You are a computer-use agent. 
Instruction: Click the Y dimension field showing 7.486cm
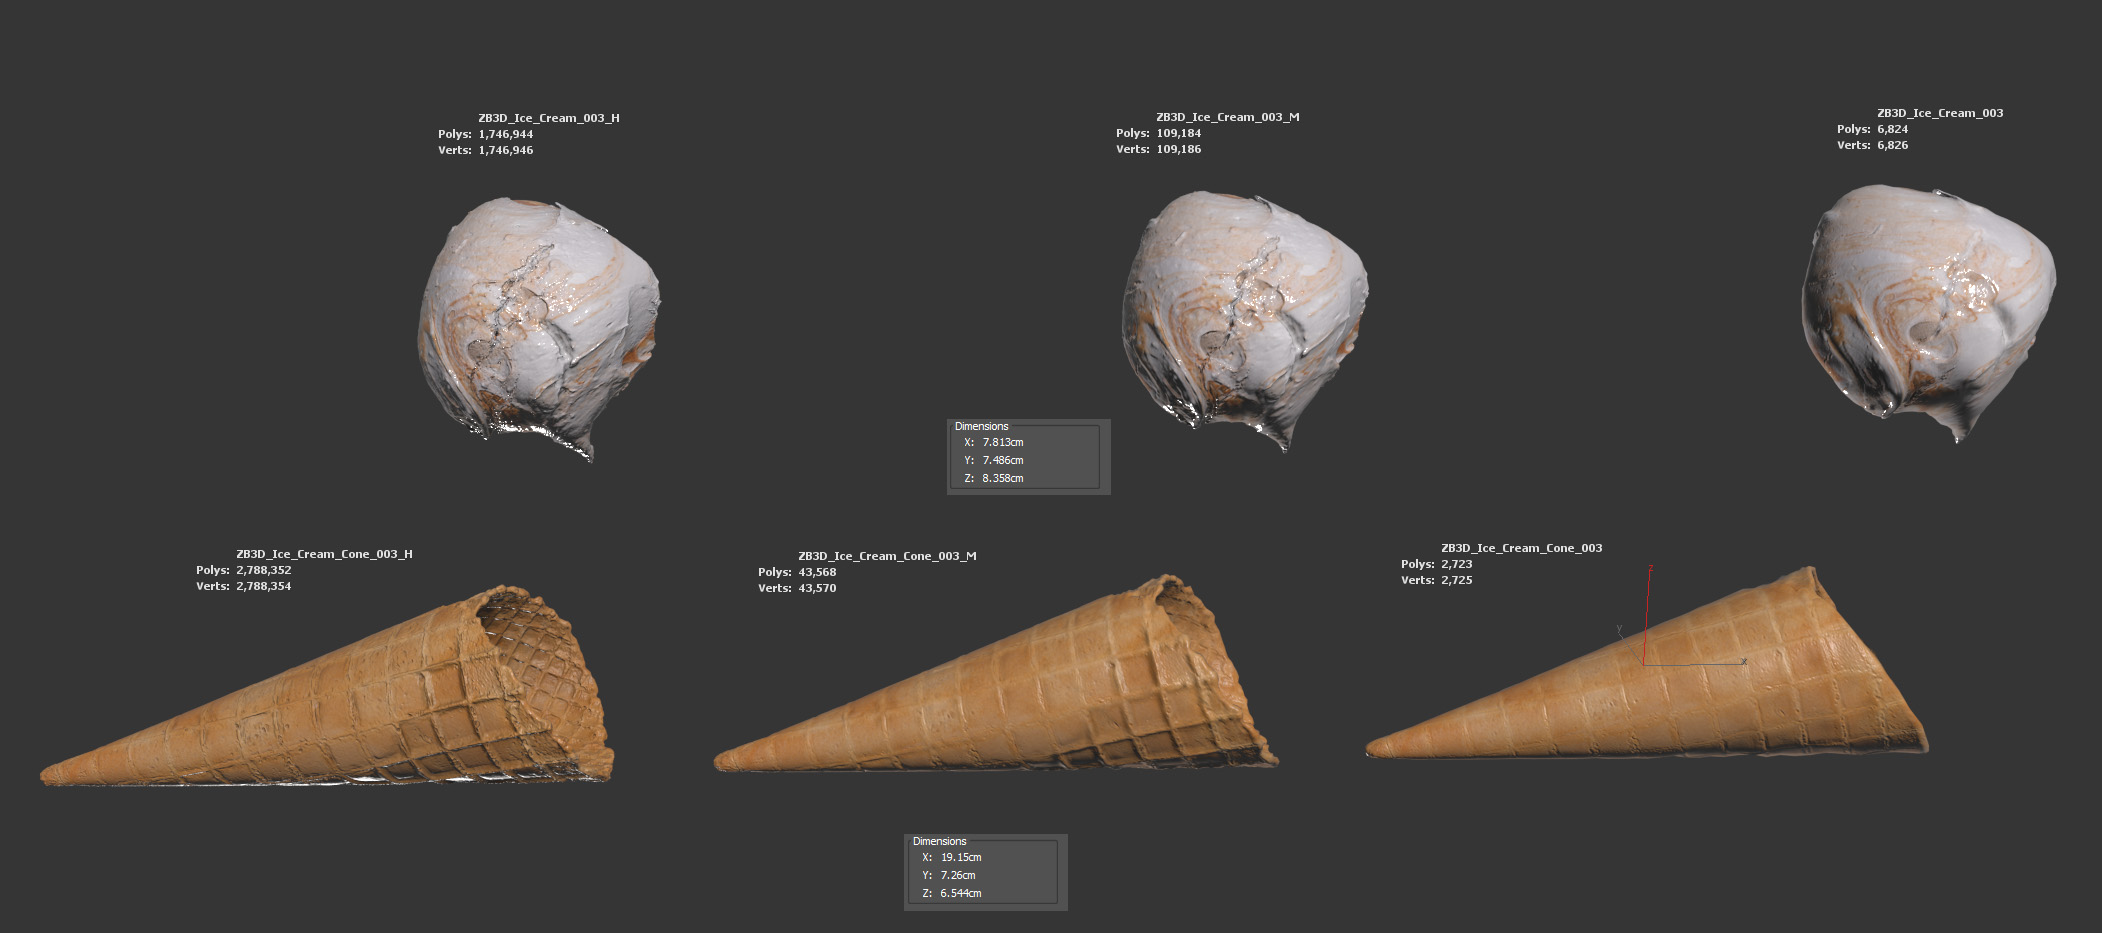pos(1002,460)
